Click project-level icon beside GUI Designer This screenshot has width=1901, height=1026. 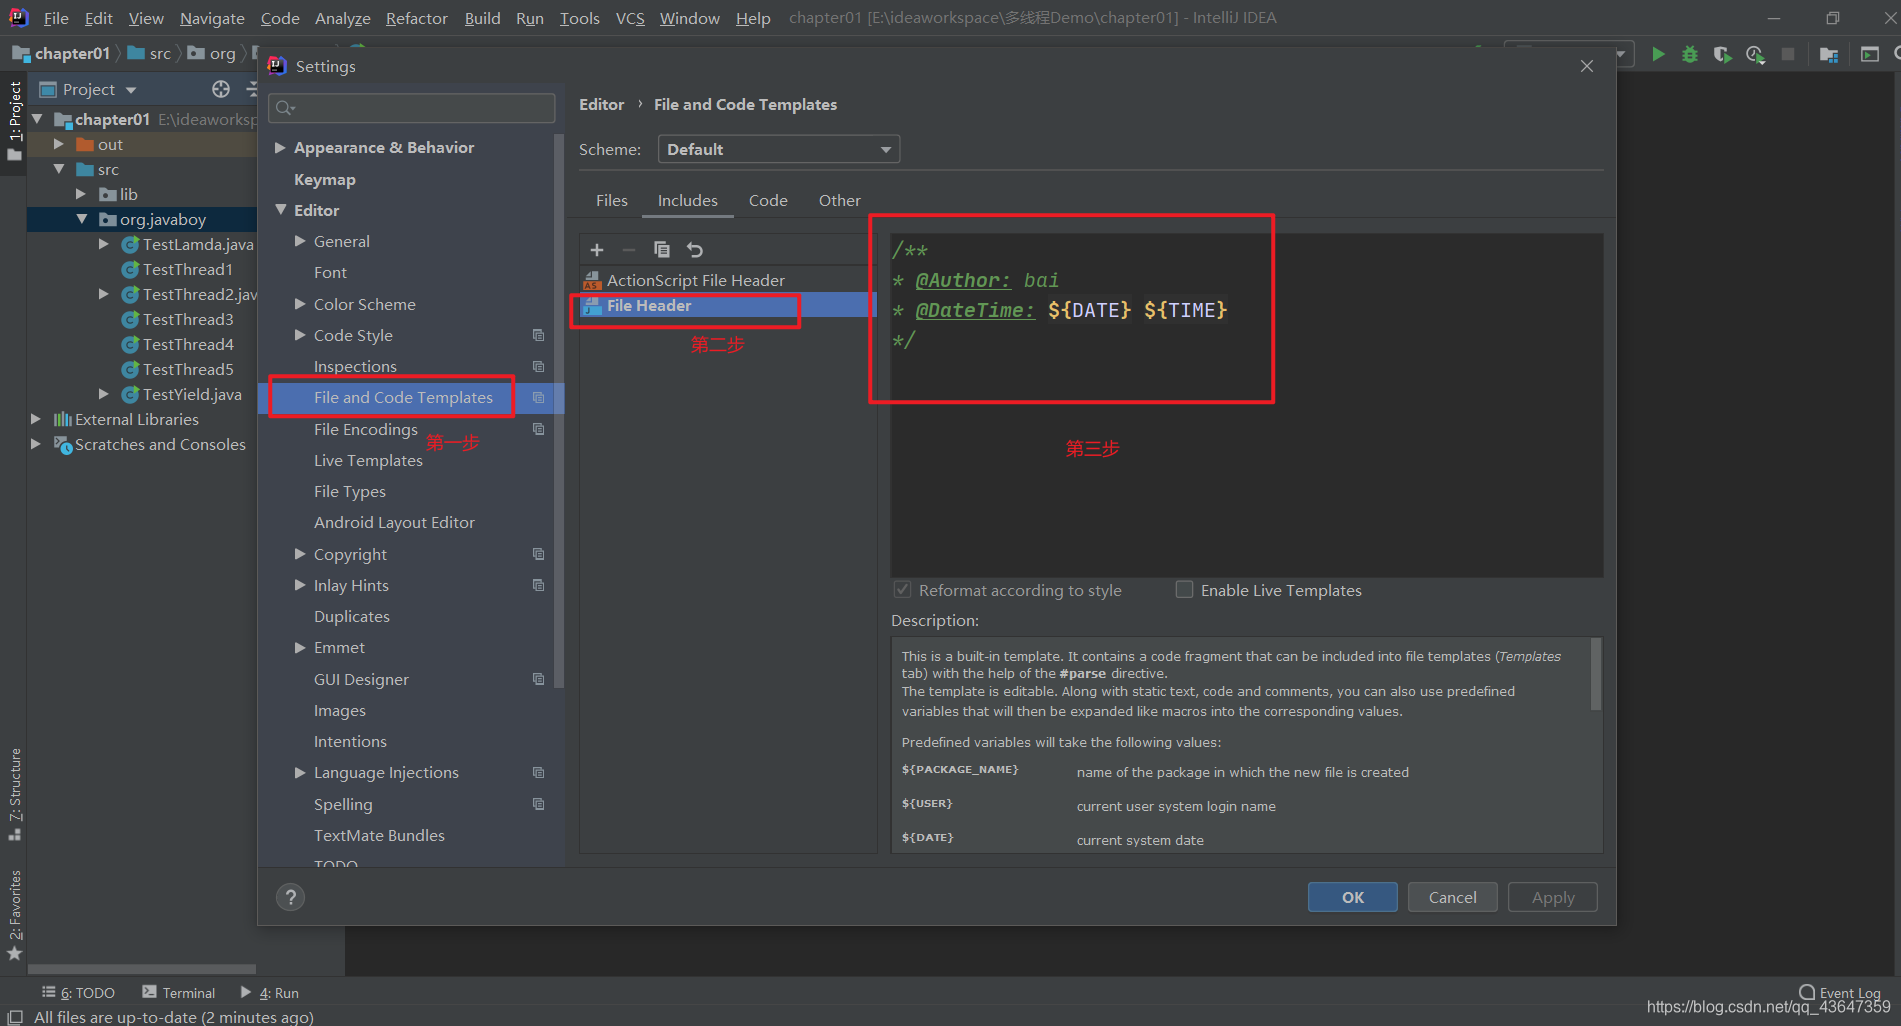click(x=538, y=679)
